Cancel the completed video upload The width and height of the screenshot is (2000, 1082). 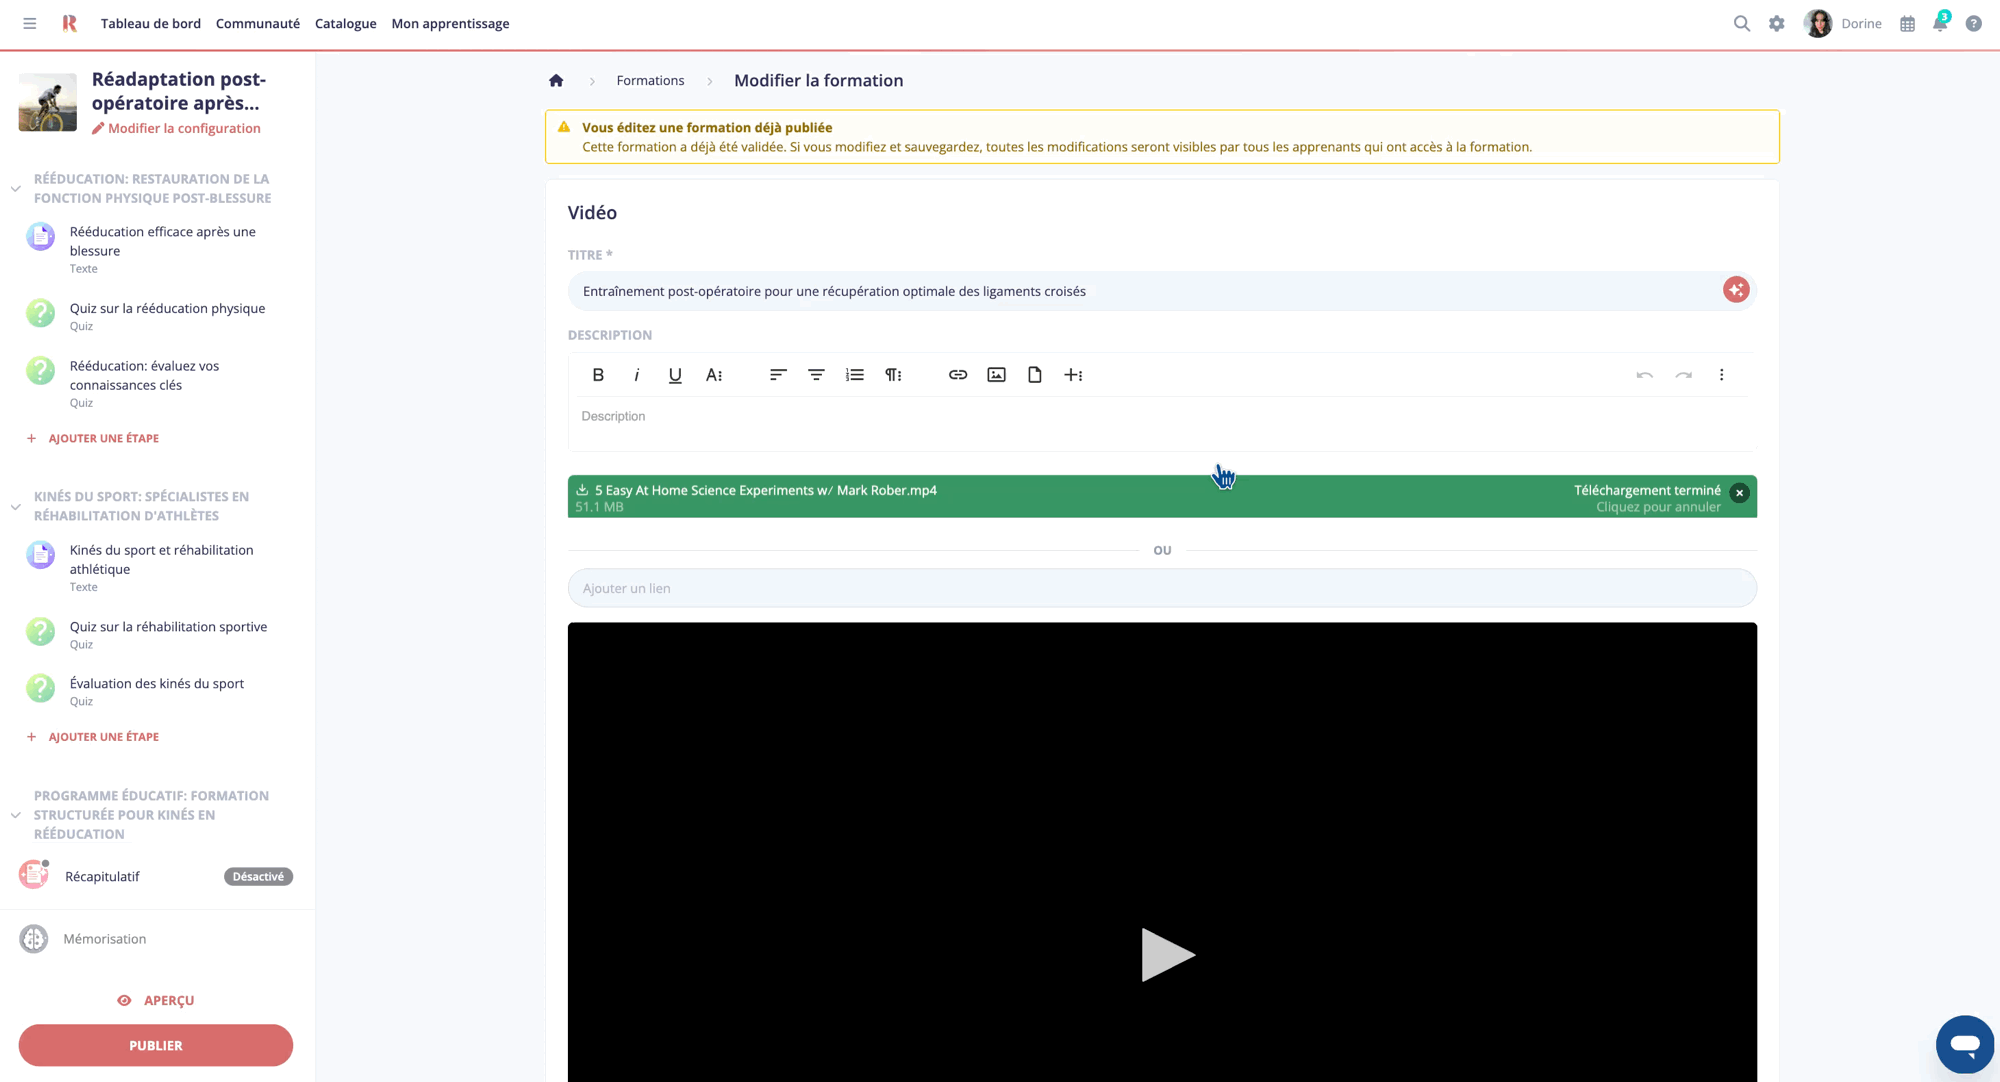[x=1740, y=492]
